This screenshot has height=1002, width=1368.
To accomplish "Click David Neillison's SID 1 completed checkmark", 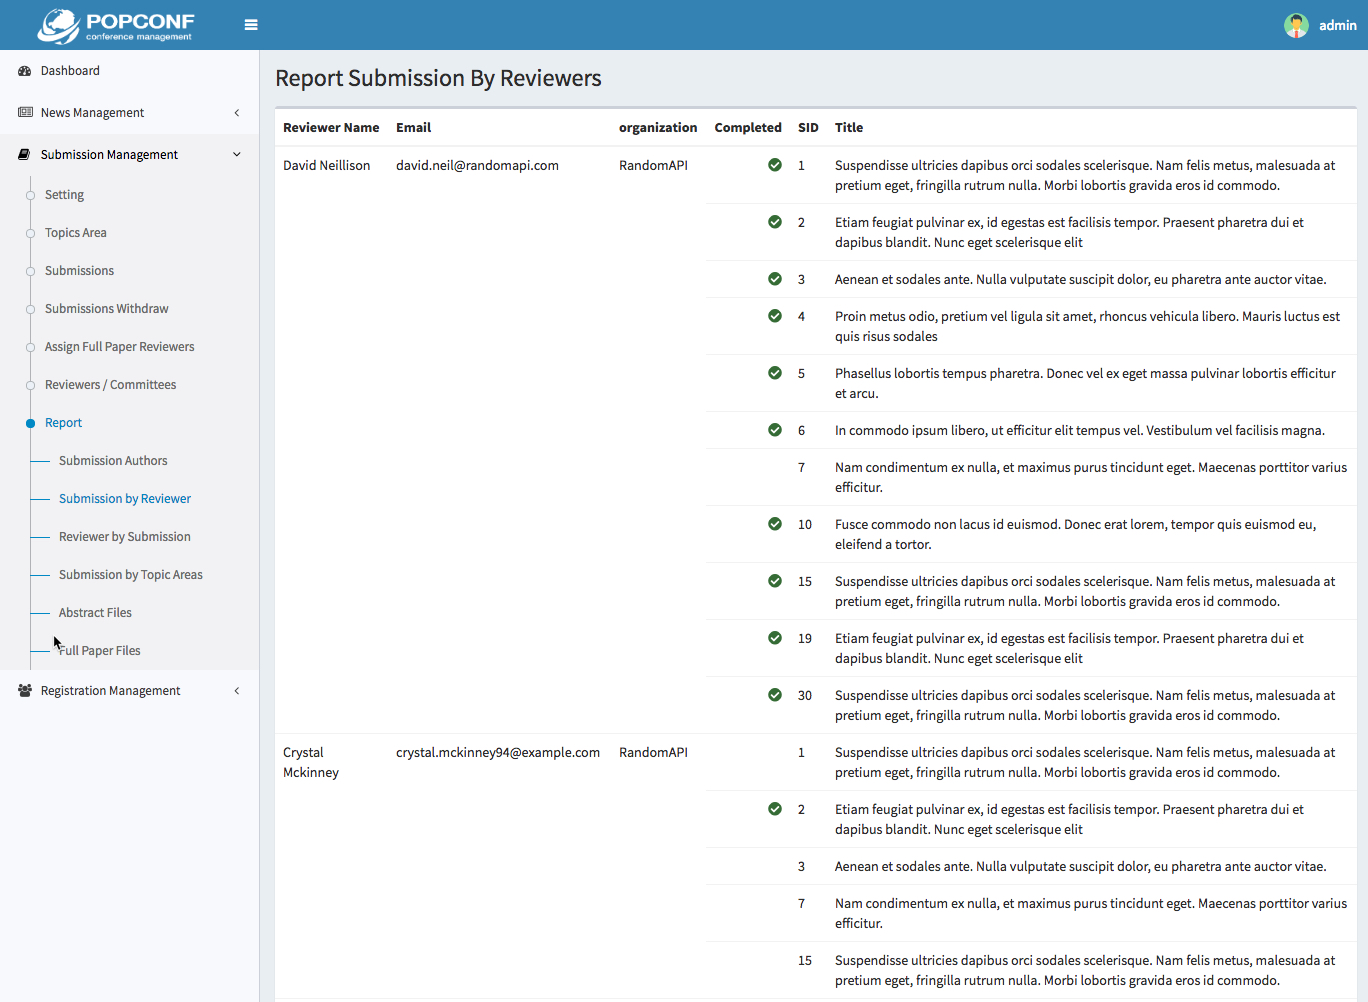I will (x=775, y=165).
